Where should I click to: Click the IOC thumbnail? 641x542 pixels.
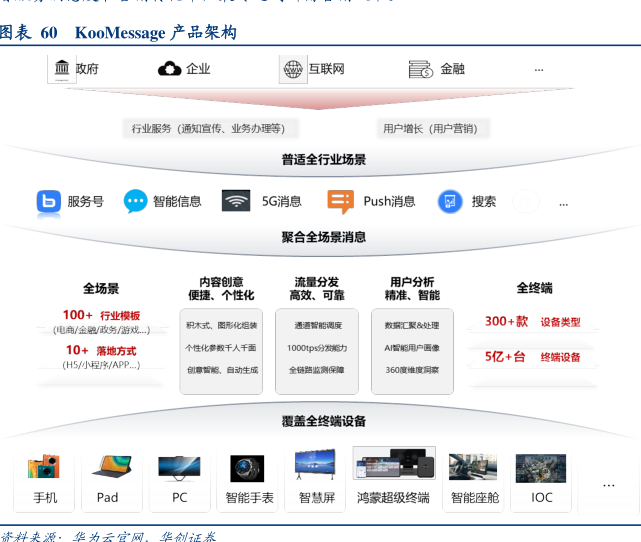[x=541, y=468]
